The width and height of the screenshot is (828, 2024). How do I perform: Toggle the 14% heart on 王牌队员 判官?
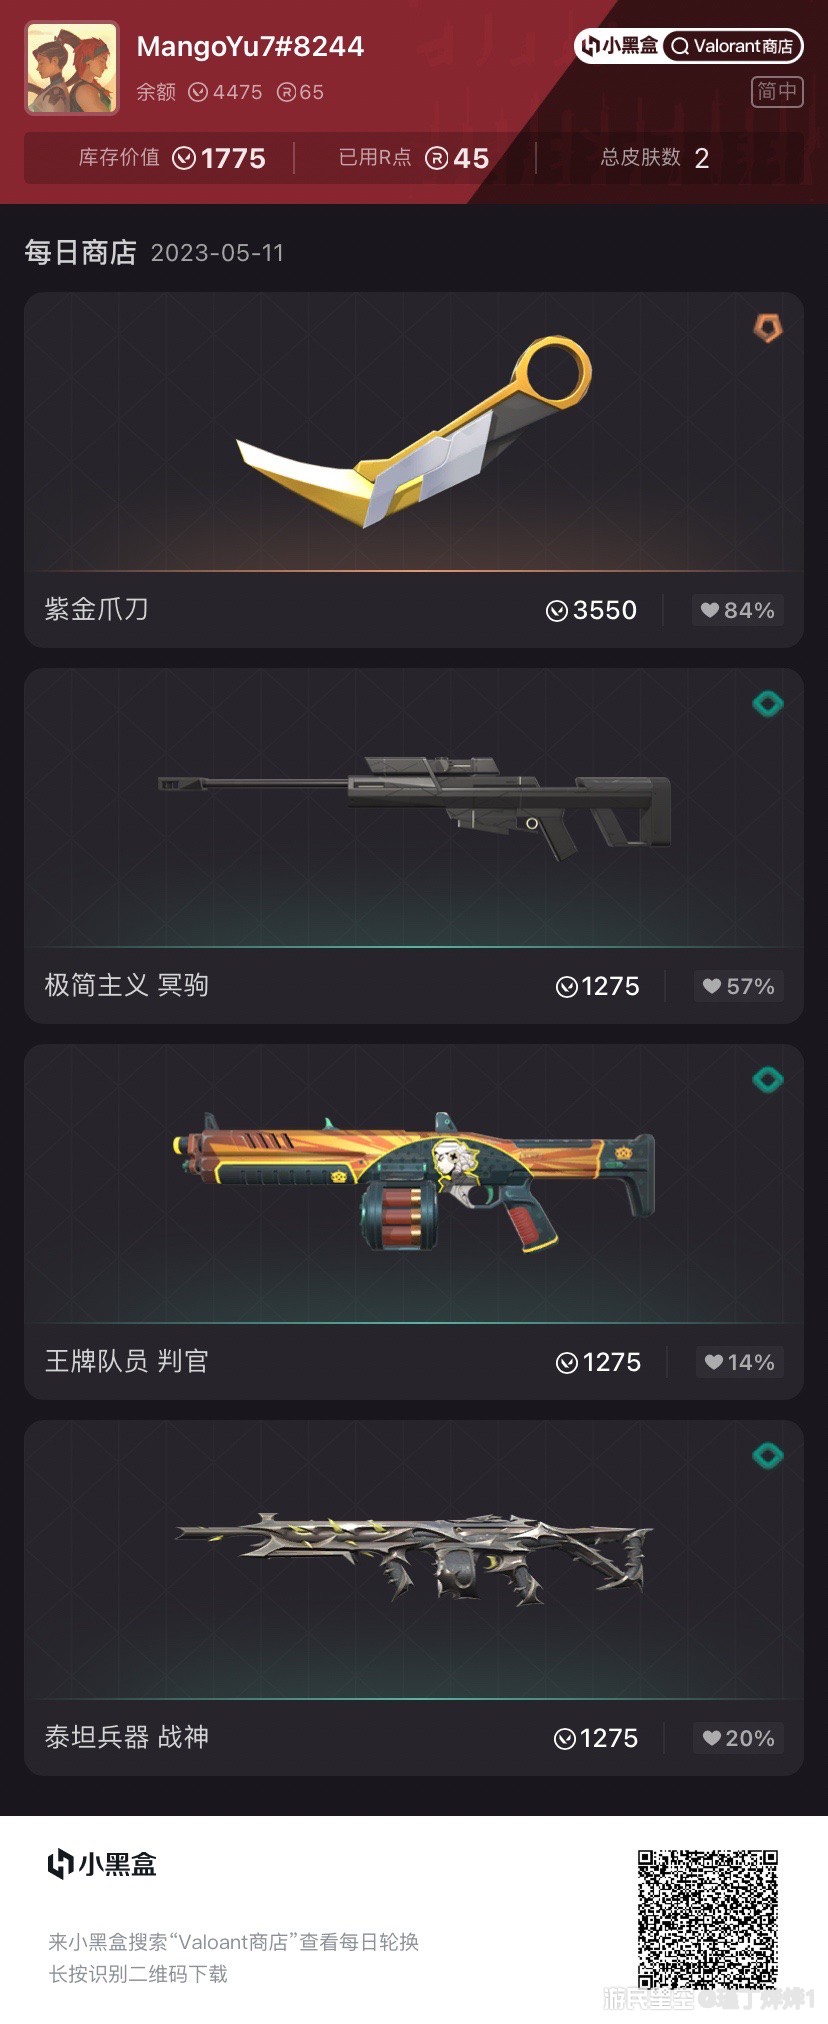[x=740, y=1362]
